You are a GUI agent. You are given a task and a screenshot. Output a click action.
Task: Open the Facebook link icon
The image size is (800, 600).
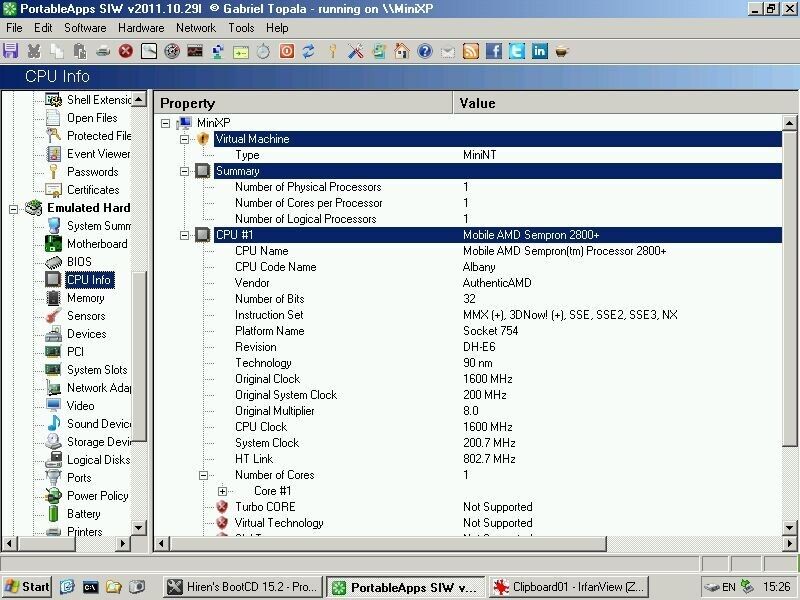pyautogui.click(x=493, y=51)
